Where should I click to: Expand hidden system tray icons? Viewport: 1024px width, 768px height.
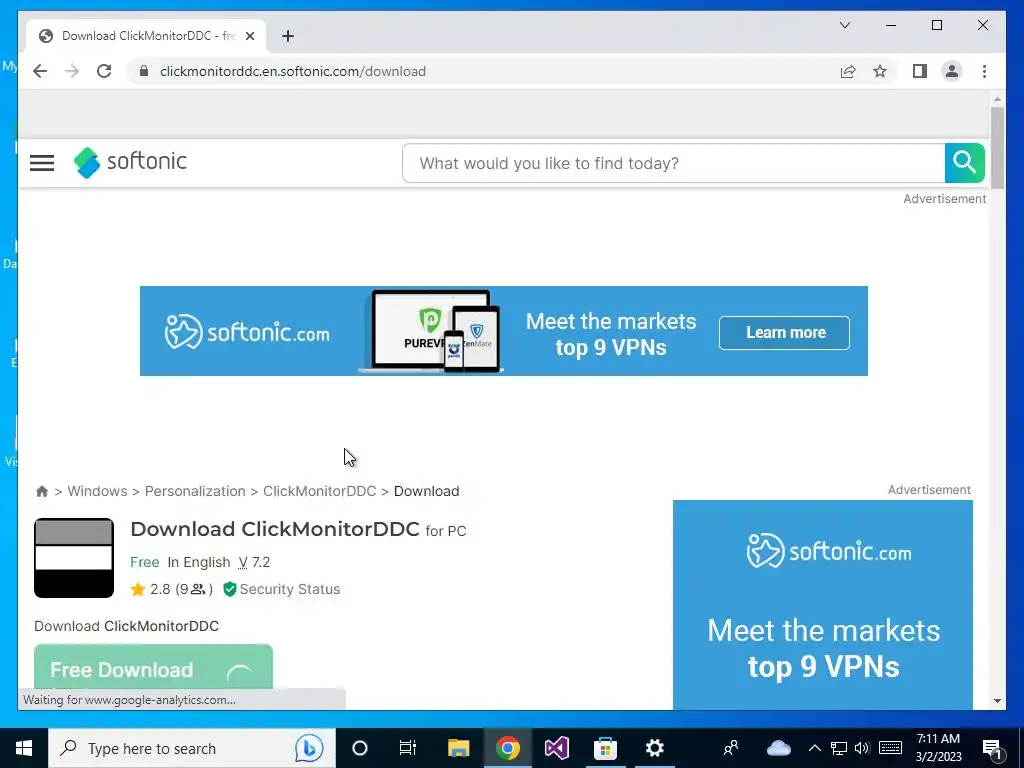point(814,748)
